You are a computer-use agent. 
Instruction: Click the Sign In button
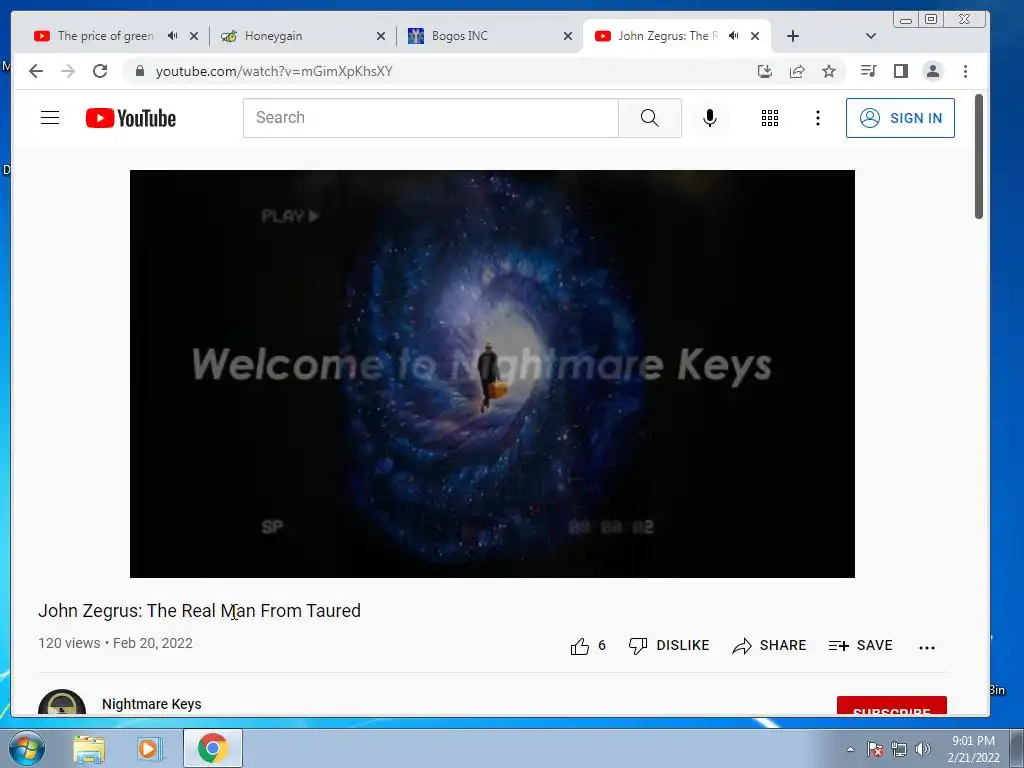click(x=900, y=118)
